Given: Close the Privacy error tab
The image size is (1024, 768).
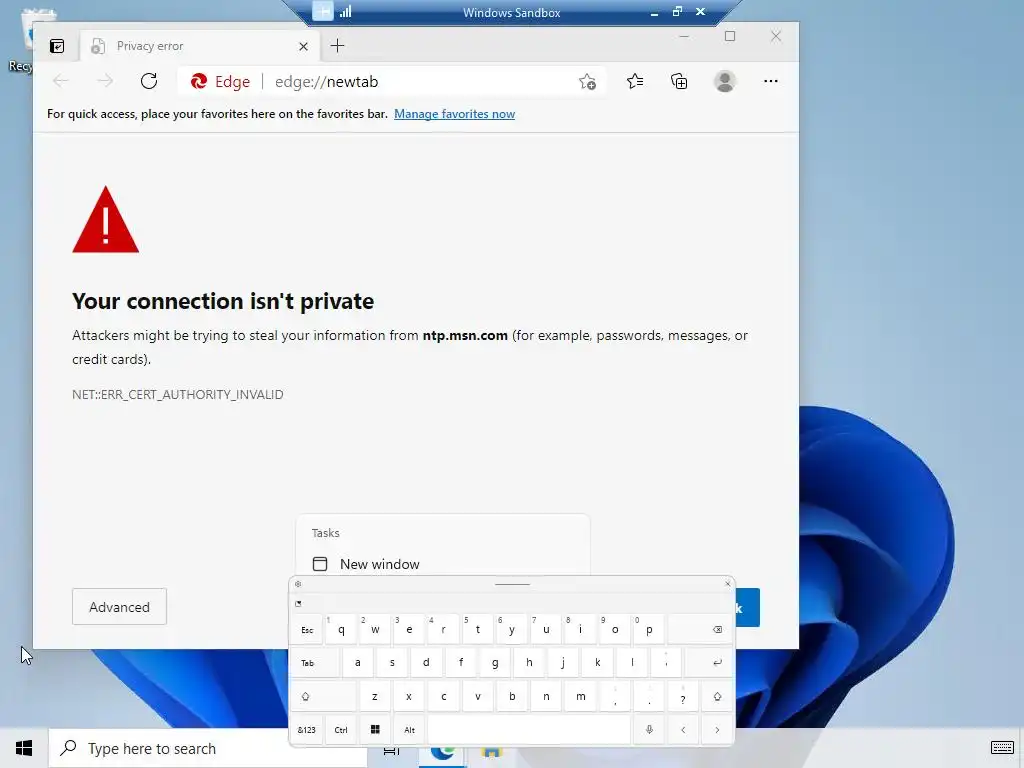Looking at the screenshot, I should 303,46.
